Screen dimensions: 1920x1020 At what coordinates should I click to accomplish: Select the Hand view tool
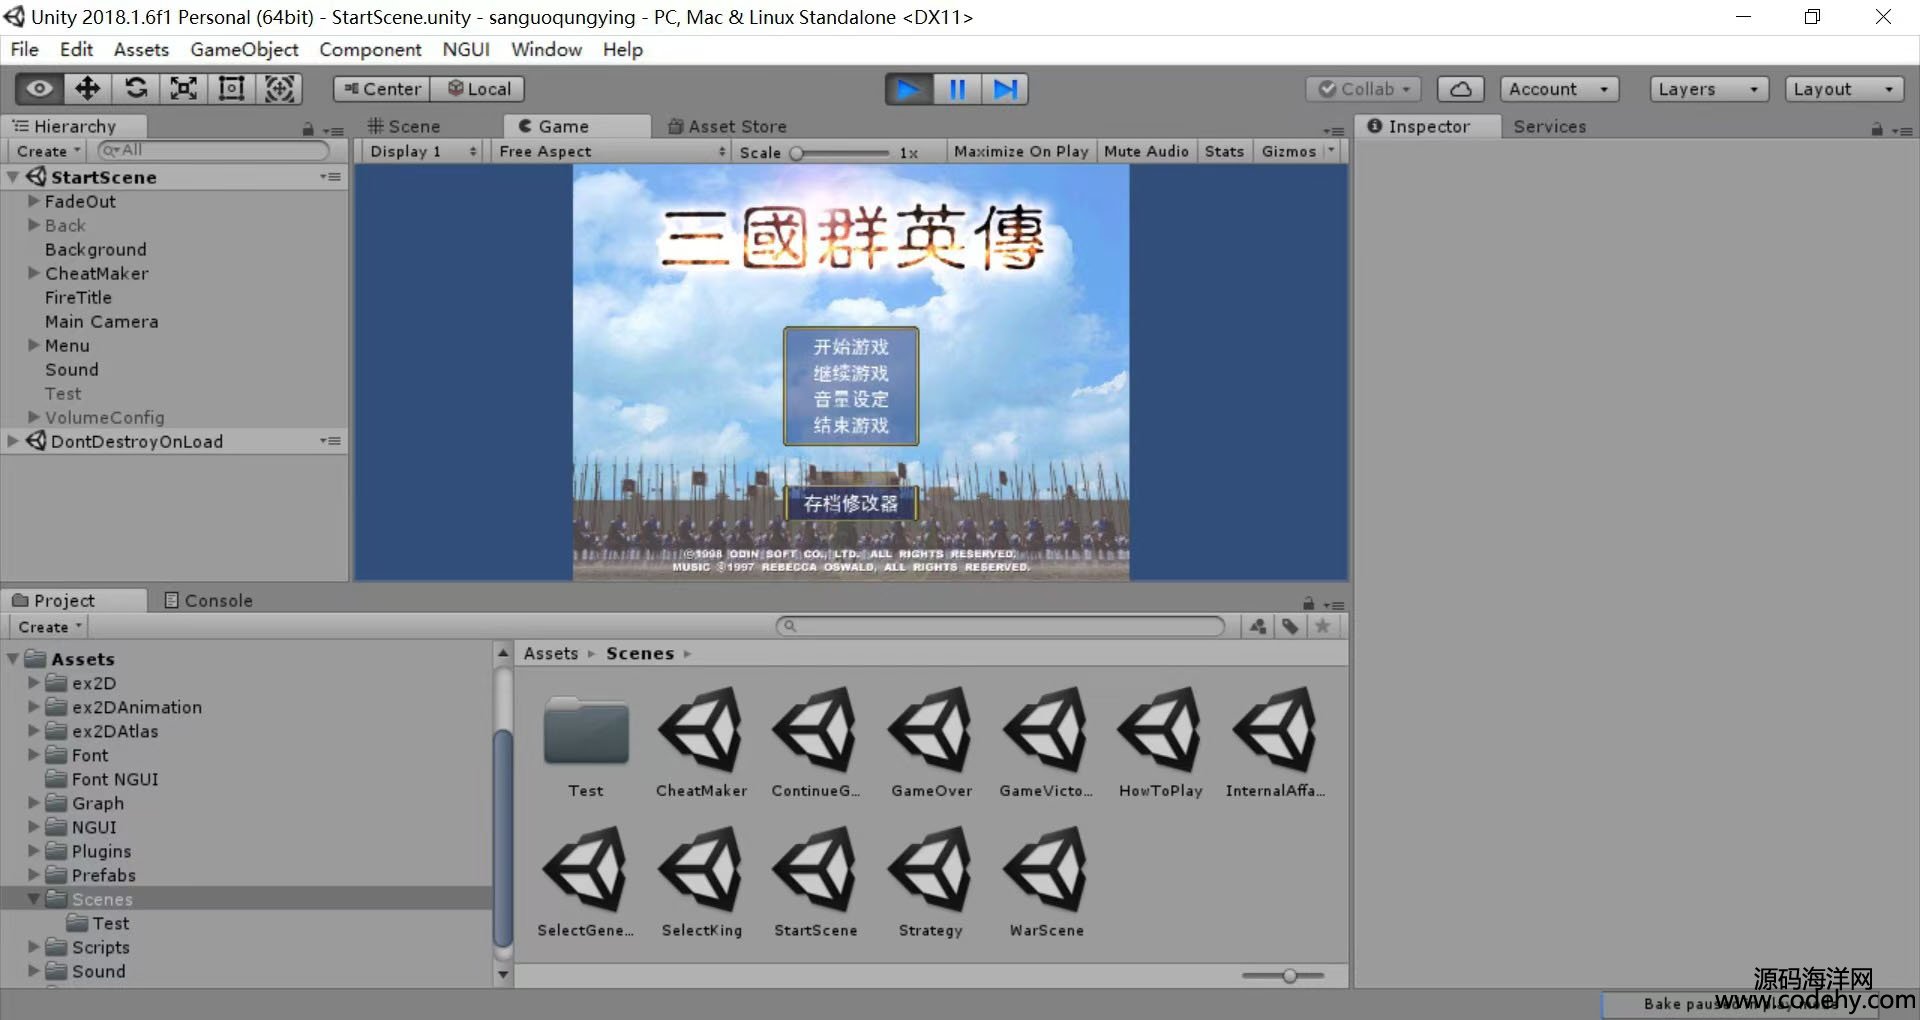[39, 89]
